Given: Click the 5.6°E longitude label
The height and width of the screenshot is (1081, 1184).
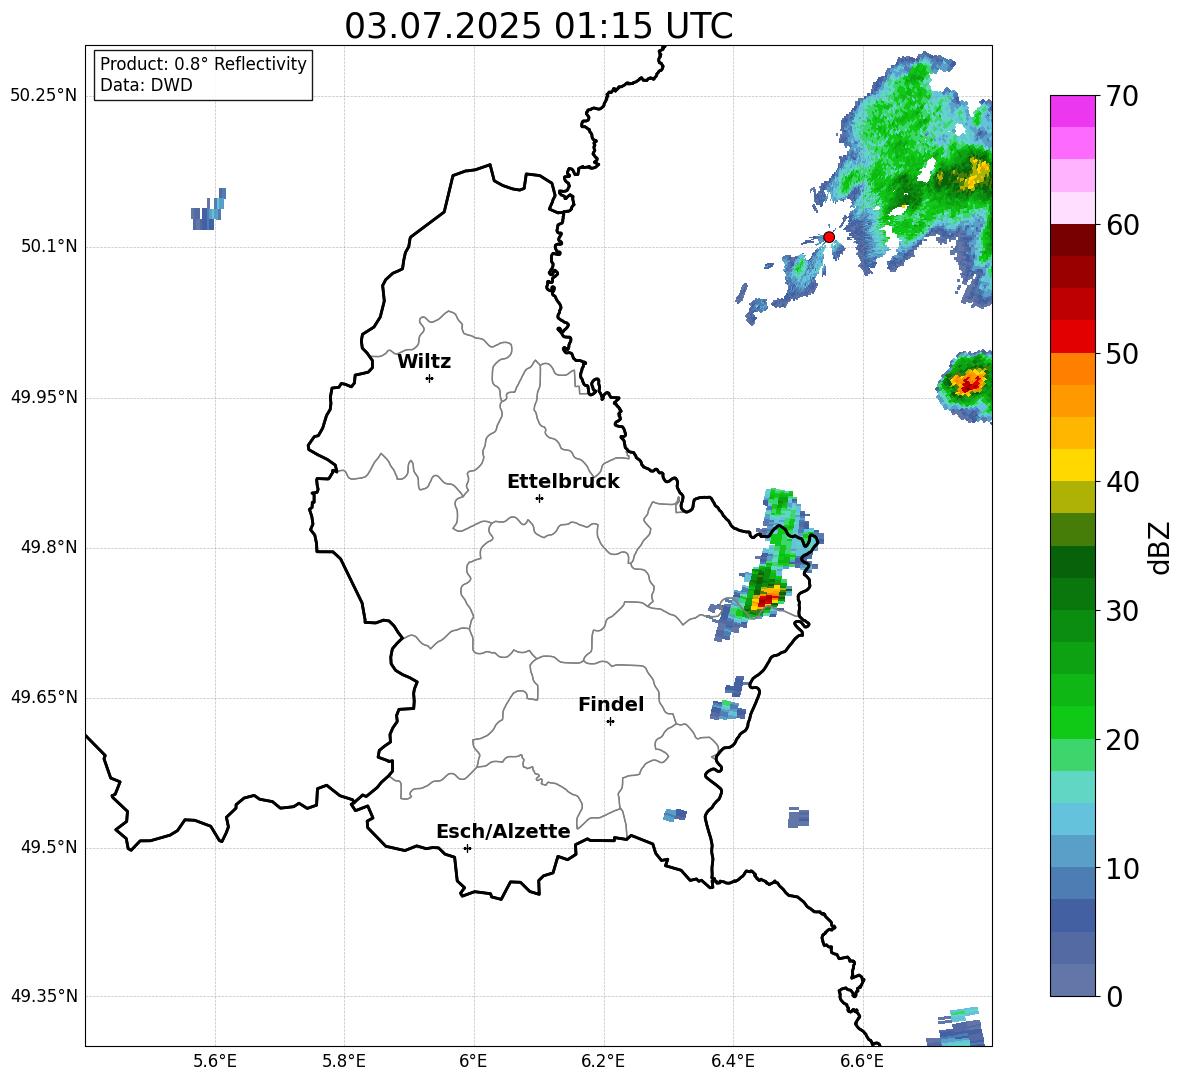Looking at the screenshot, I should pos(215,1062).
